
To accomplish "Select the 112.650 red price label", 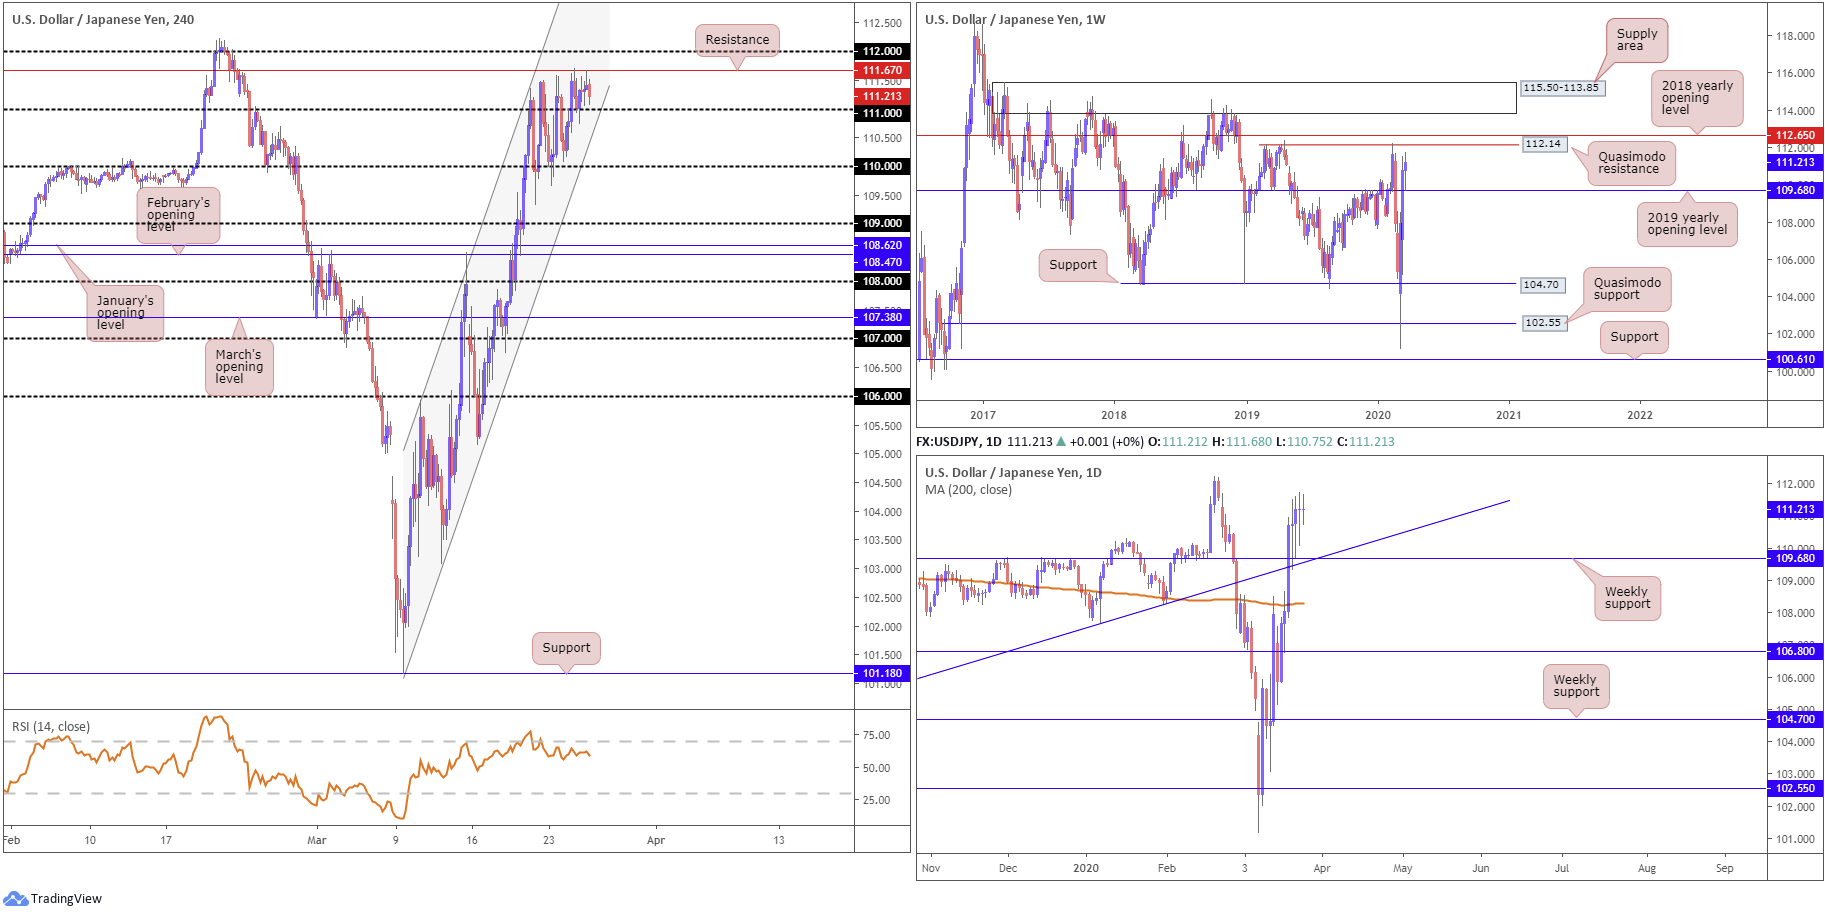I will coord(1795,135).
